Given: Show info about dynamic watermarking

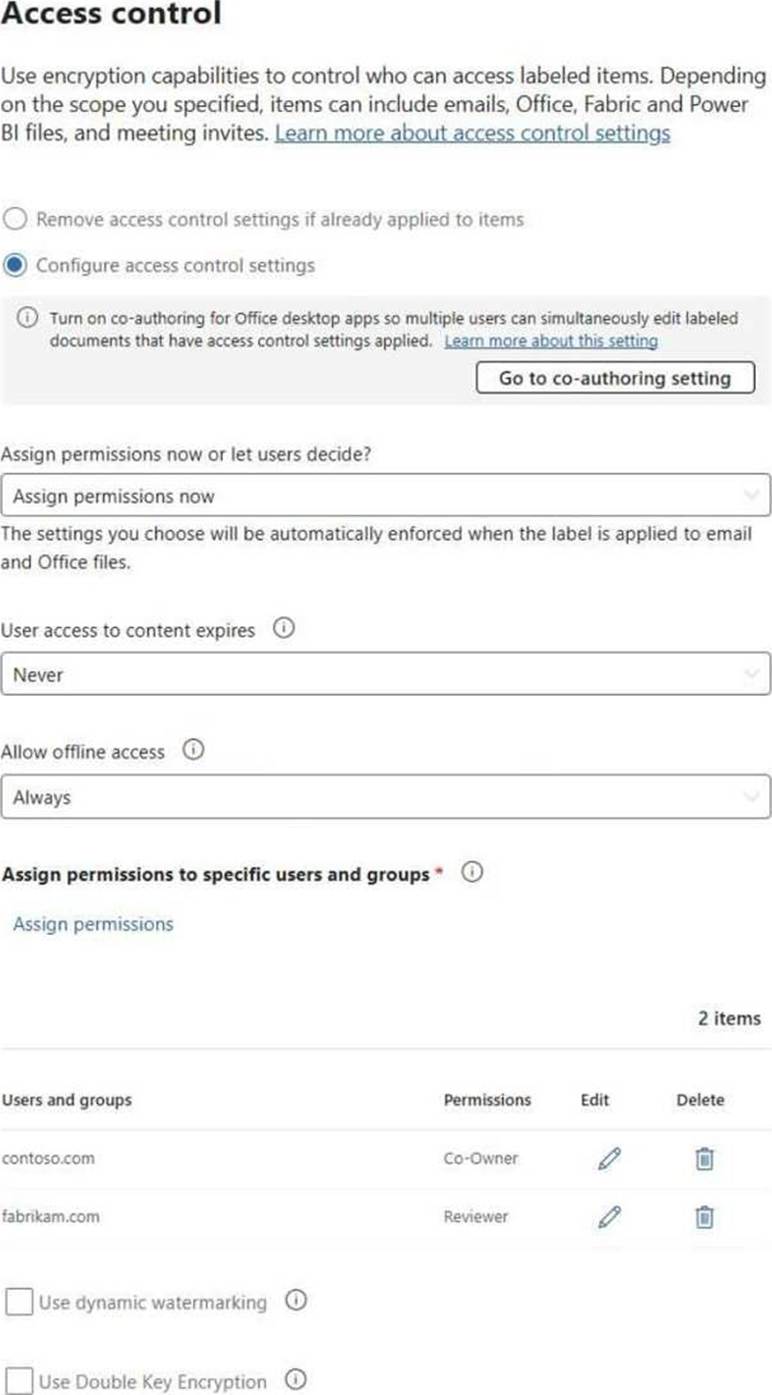Looking at the screenshot, I should pos(296,1301).
